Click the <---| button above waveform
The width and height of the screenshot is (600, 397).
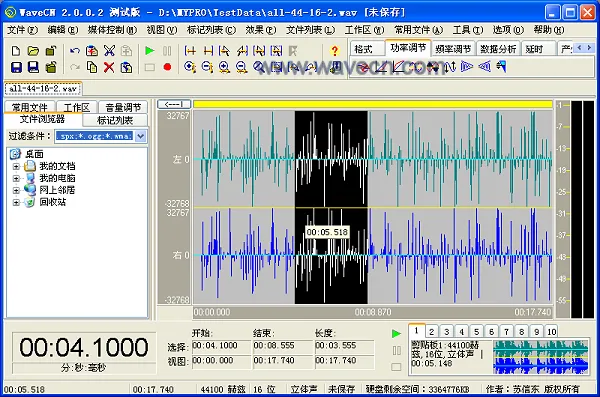pyautogui.click(x=174, y=104)
